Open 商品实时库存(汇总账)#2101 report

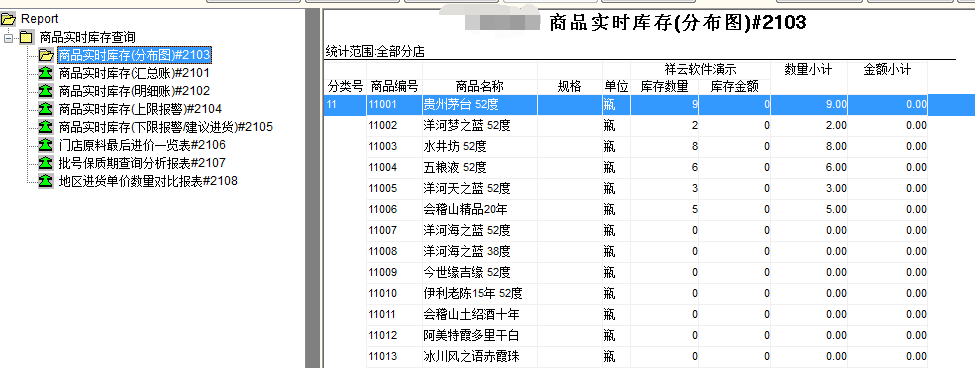(x=134, y=73)
